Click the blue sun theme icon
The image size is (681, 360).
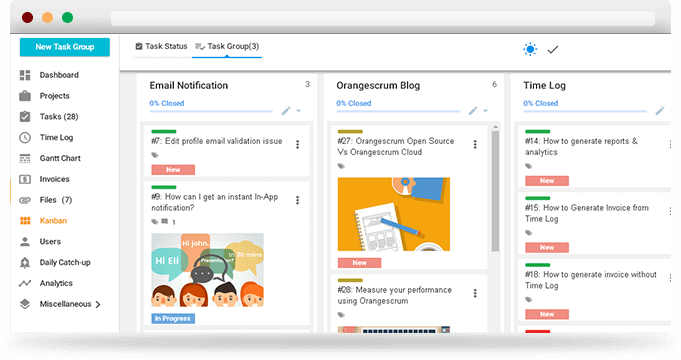(x=530, y=50)
